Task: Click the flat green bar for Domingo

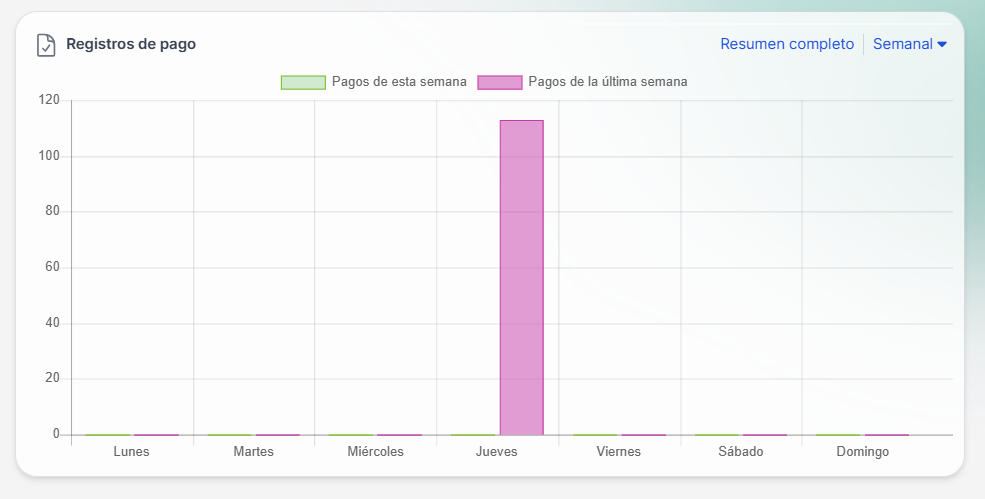Action: coord(838,435)
